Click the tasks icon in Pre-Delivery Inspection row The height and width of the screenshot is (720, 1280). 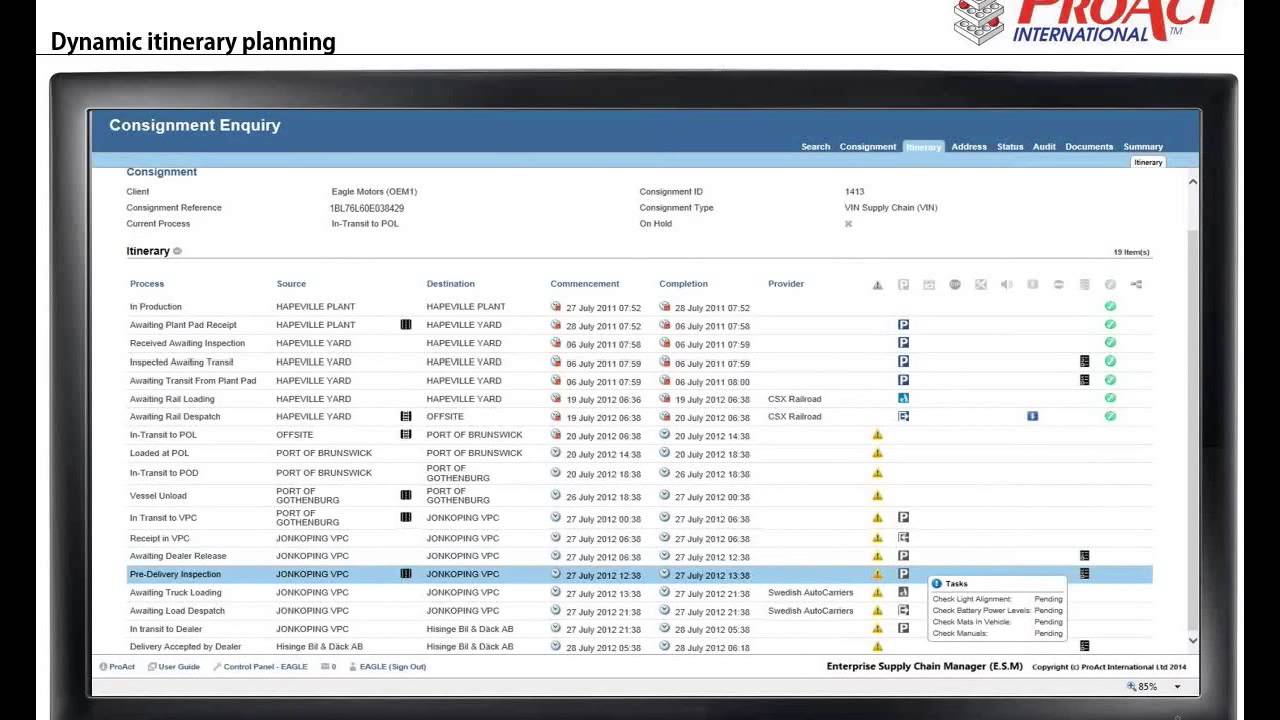[x=1084, y=574]
